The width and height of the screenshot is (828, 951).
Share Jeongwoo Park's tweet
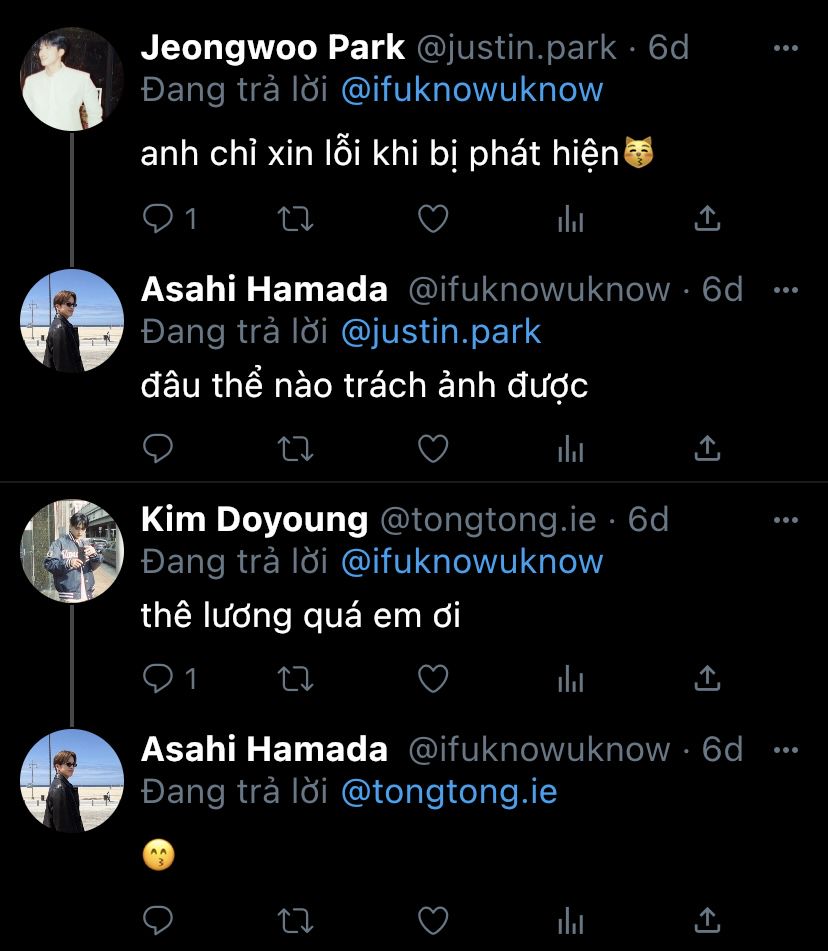pyautogui.click(x=707, y=218)
